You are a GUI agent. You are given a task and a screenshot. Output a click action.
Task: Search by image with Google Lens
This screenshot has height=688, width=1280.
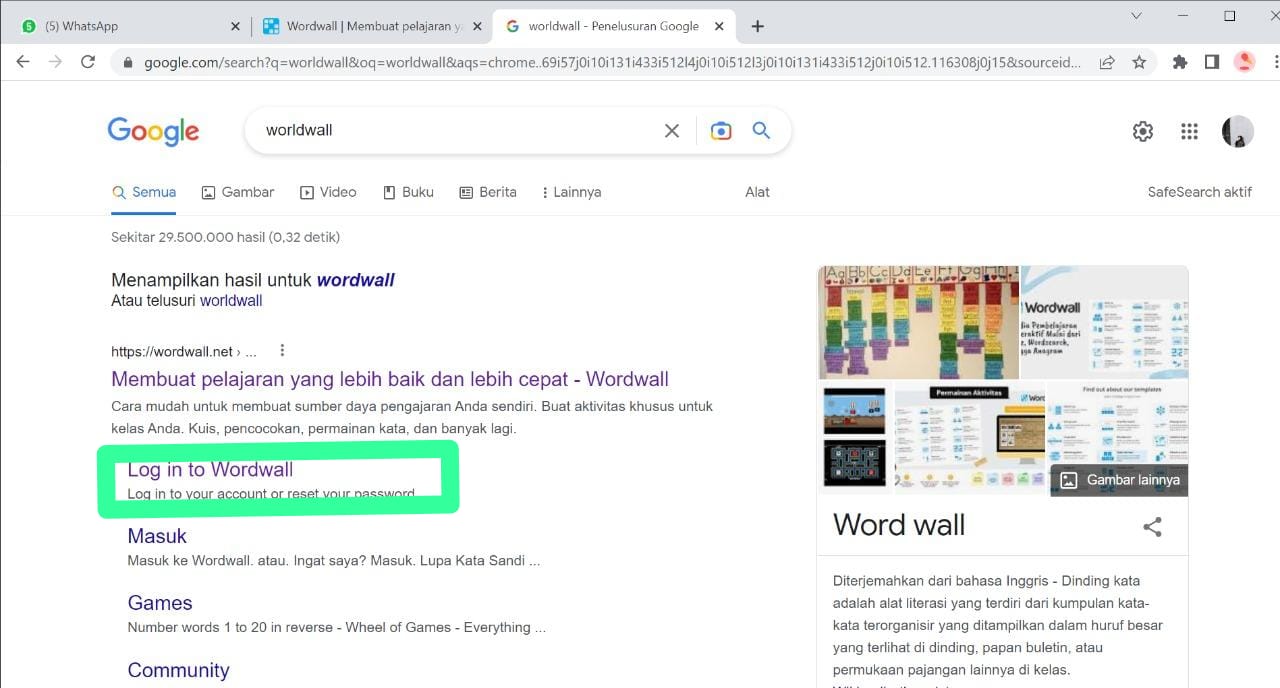pos(721,131)
